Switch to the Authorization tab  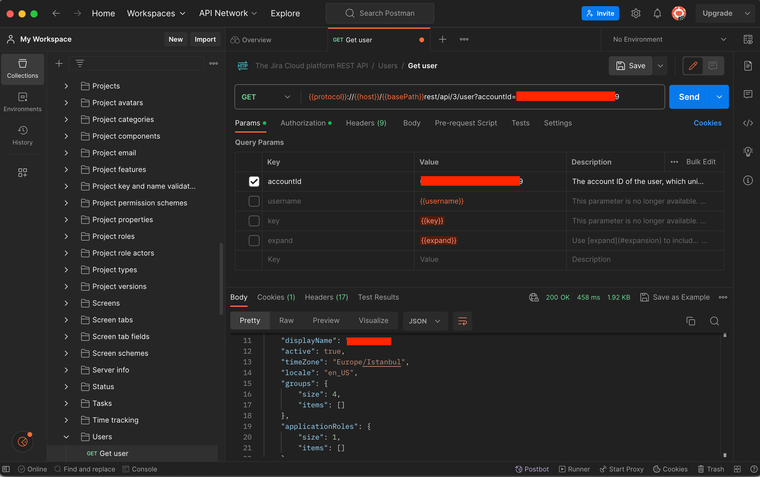(303, 123)
